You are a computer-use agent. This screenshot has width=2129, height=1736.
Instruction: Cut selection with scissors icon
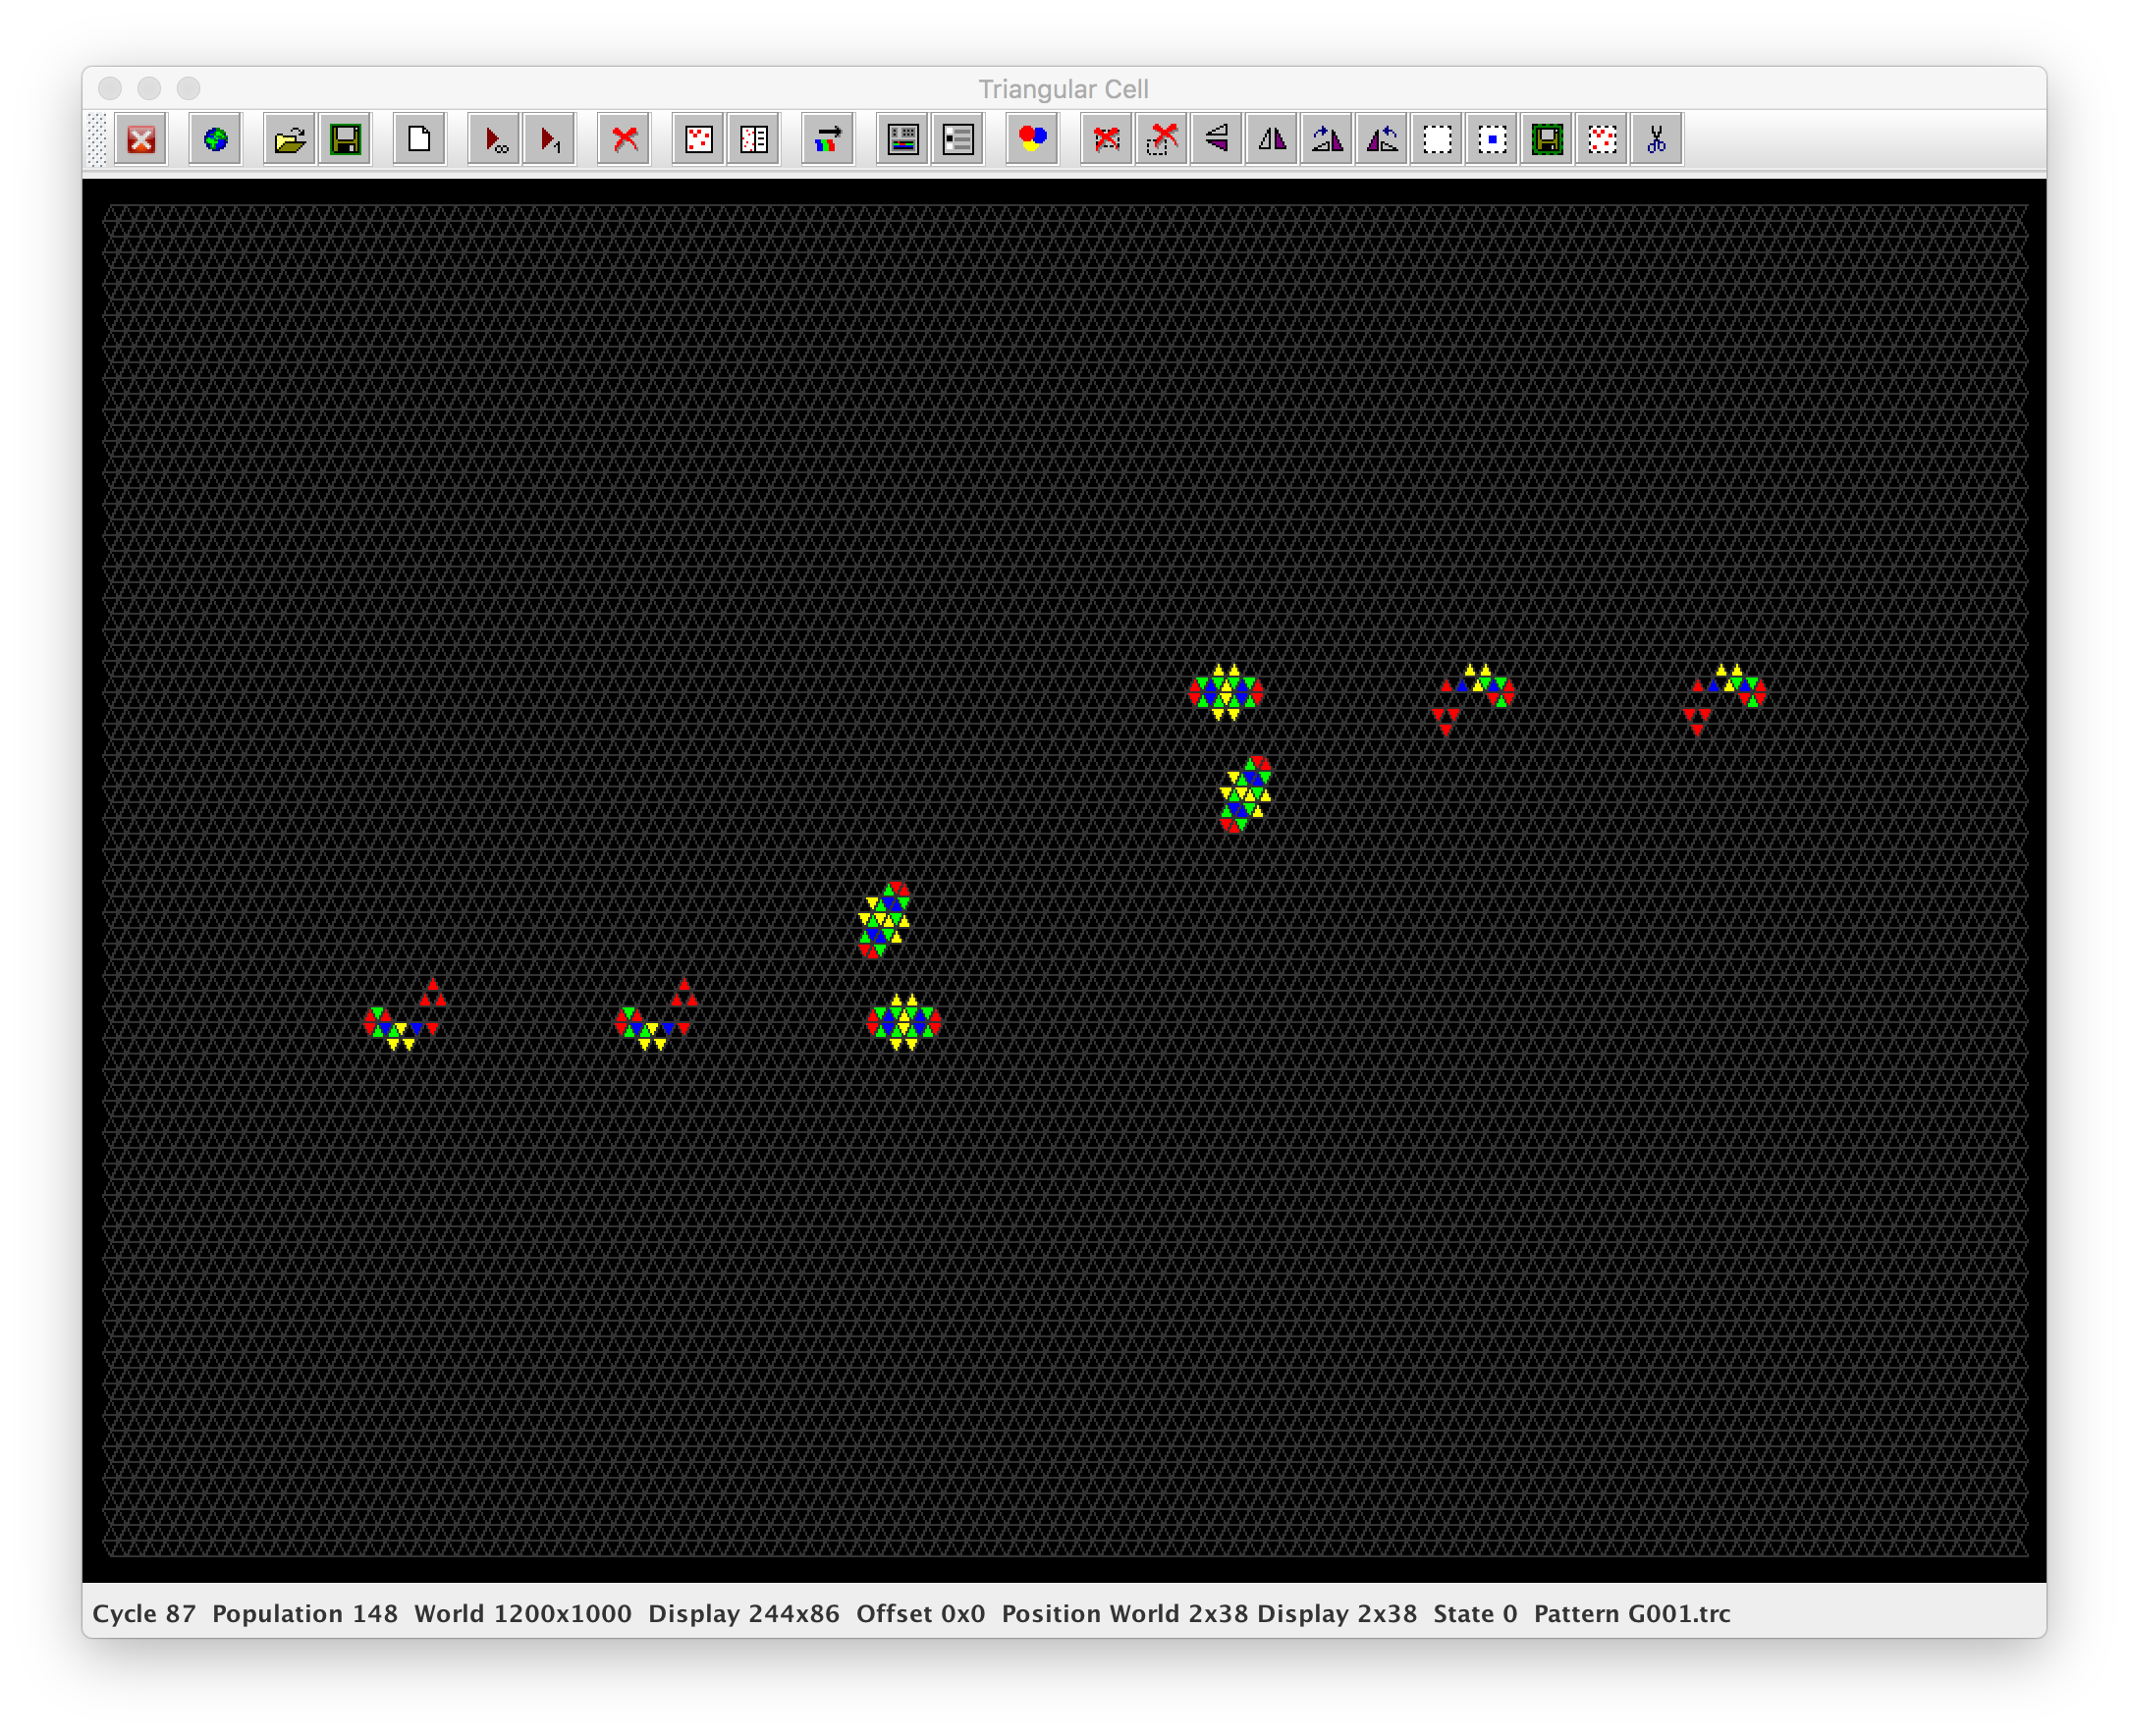pyautogui.click(x=1656, y=139)
